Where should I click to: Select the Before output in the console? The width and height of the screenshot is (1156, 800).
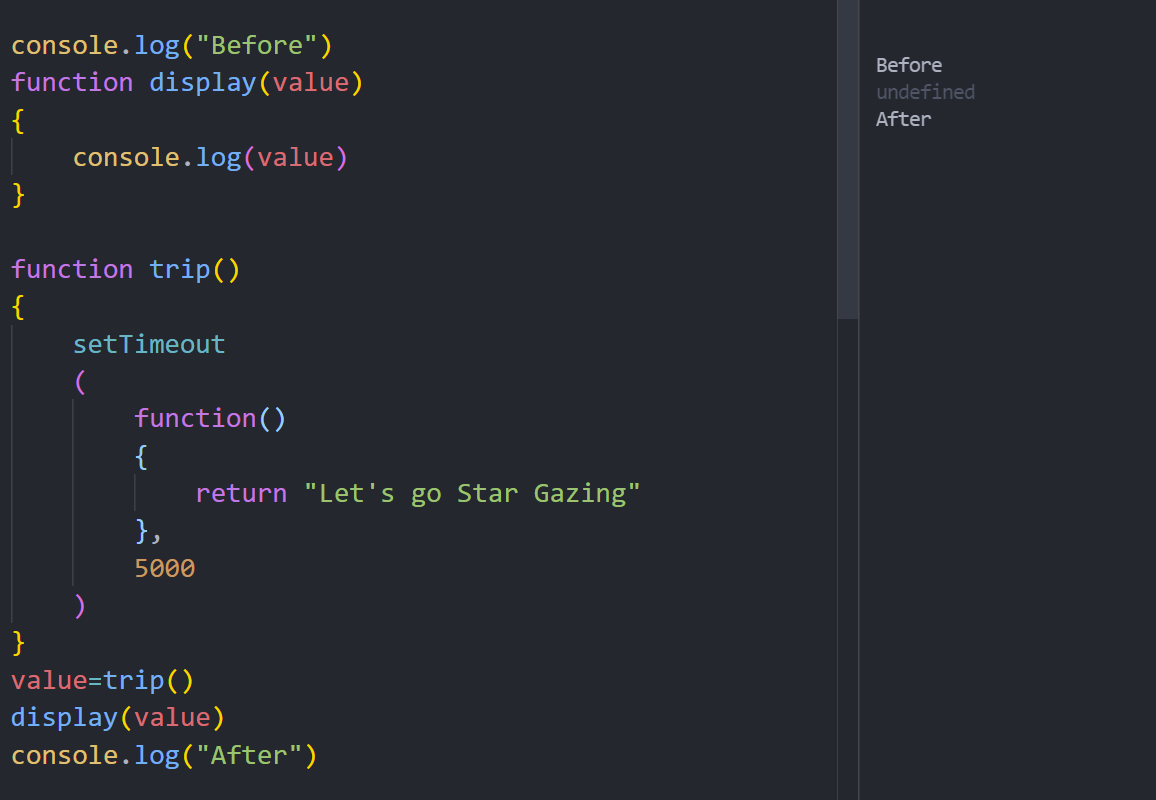(908, 64)
